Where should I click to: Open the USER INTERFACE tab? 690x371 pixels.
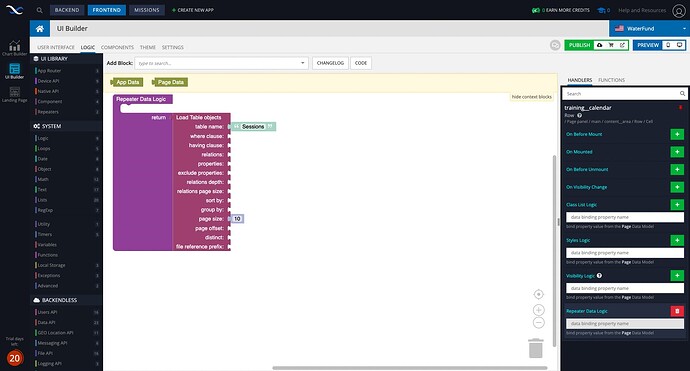pos(56,47)
